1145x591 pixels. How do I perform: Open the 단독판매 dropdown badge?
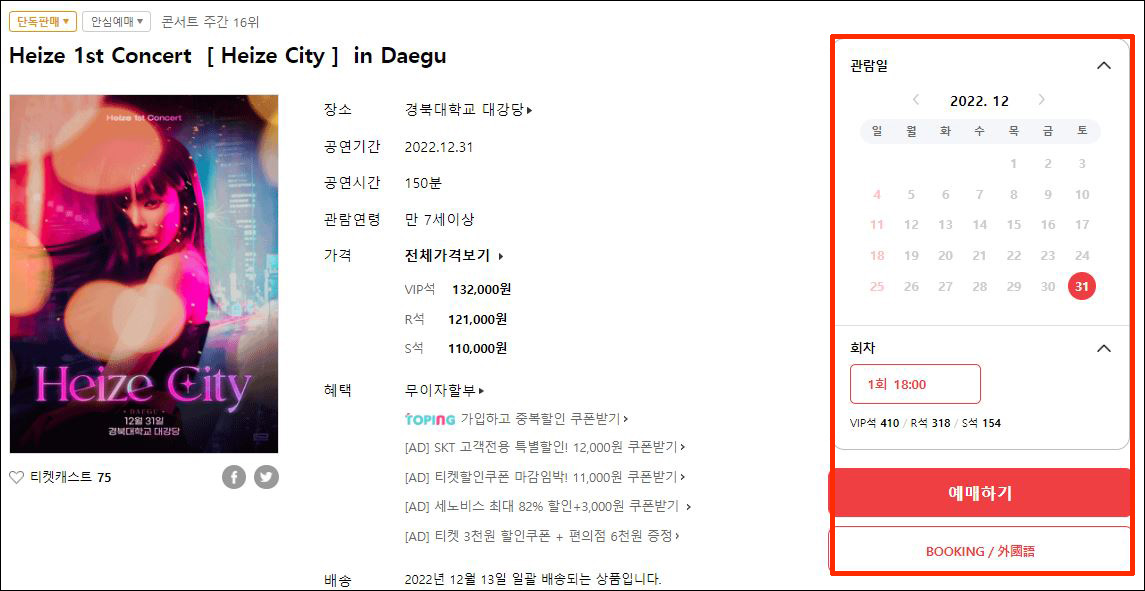[42, 21]
